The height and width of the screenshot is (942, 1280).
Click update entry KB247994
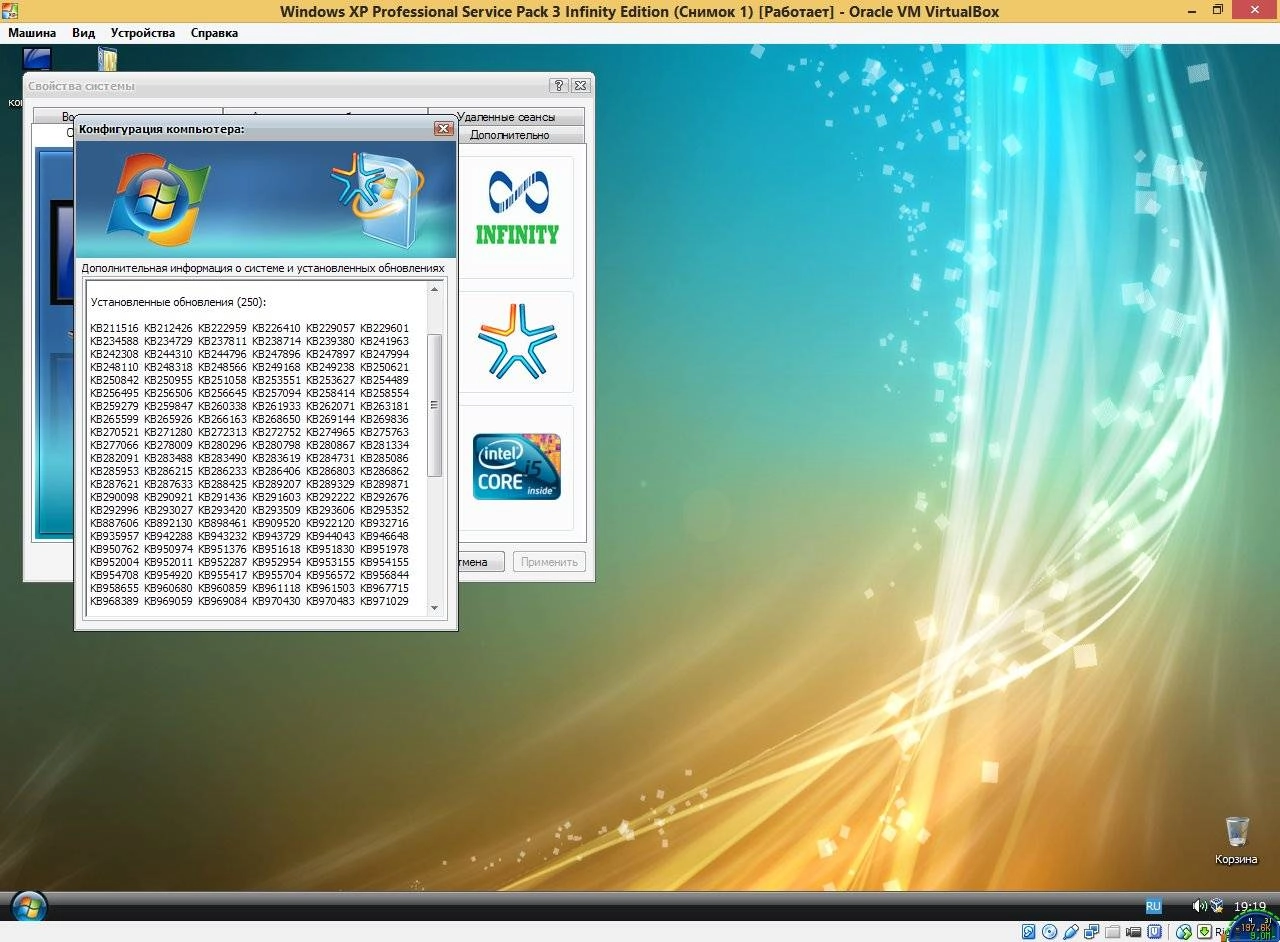tap(384, 354)
